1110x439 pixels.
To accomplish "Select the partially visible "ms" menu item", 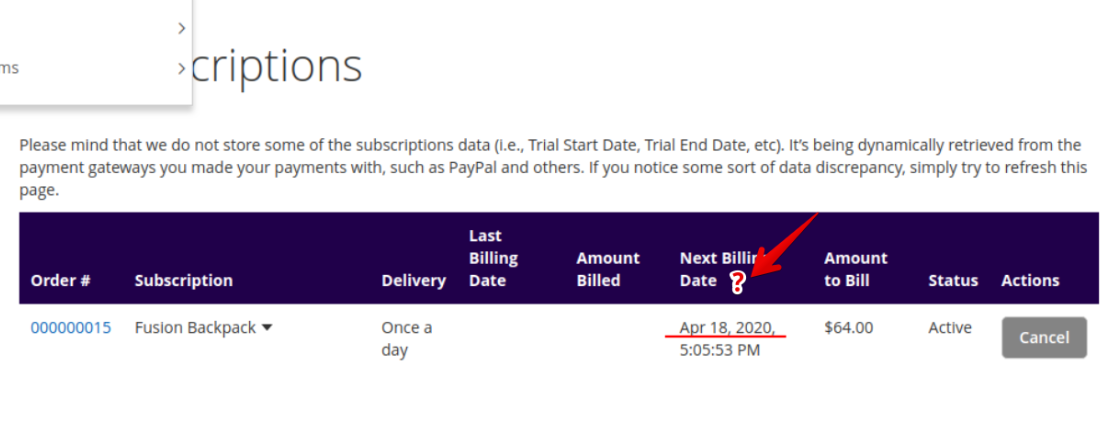I will (10, 68).
